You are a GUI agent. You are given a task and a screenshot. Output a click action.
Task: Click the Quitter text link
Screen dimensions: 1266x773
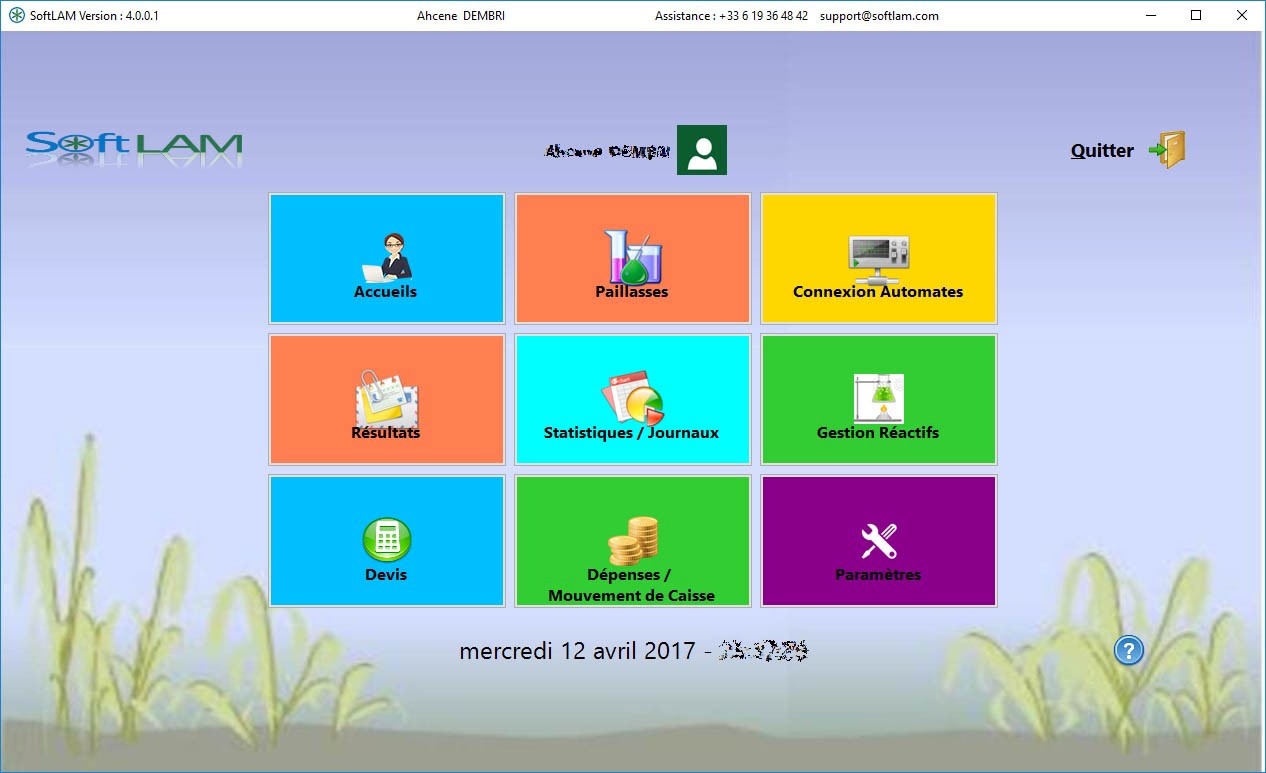[x=1102, y=151]
